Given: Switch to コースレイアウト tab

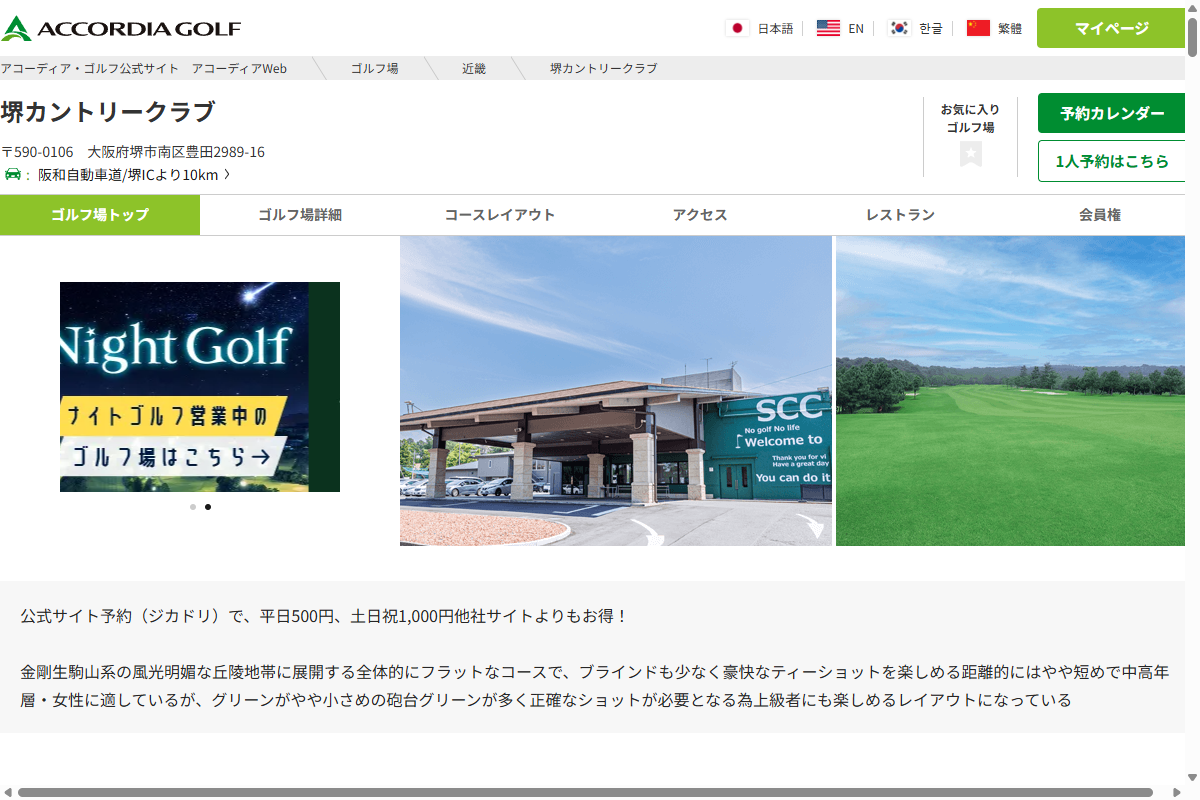Looking at the screenshot, I should (x=500, y=215).
